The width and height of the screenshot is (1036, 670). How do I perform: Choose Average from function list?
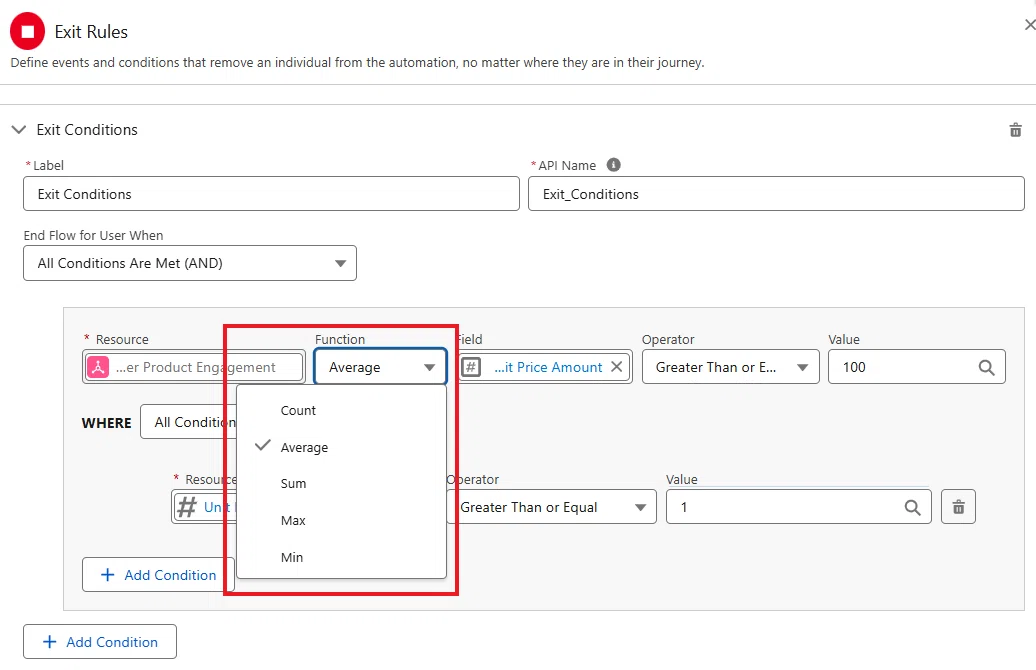[341, 447]
